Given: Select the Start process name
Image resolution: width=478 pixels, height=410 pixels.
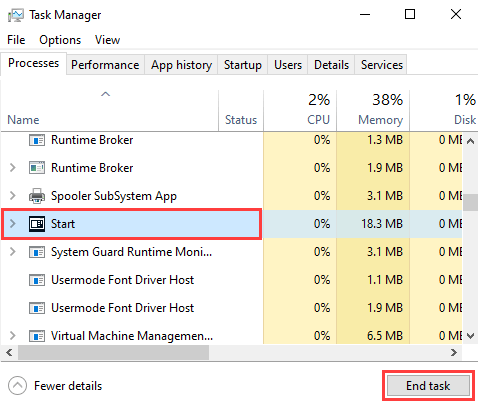Looking at the screenshot, I should pos(63,224).
